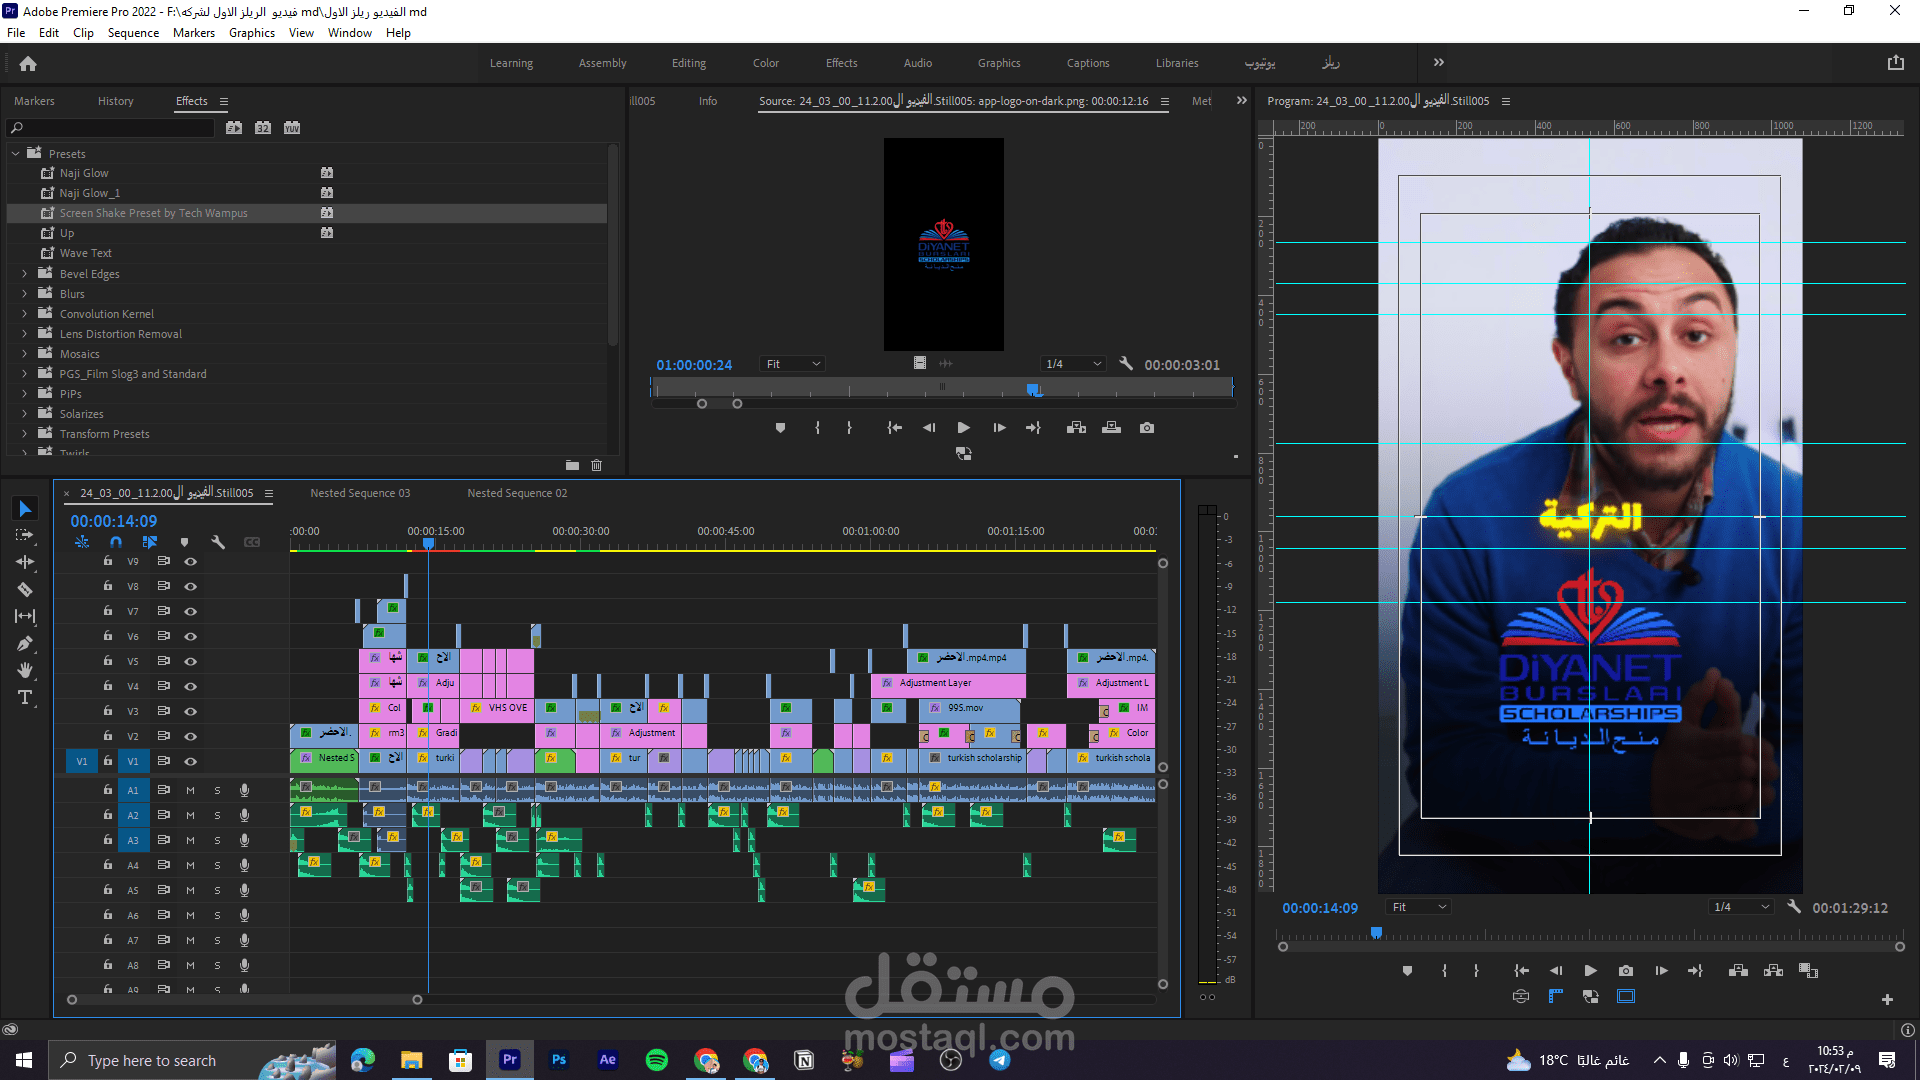
Task: Delete custom item with trash icon
Action: coord(597,465)
